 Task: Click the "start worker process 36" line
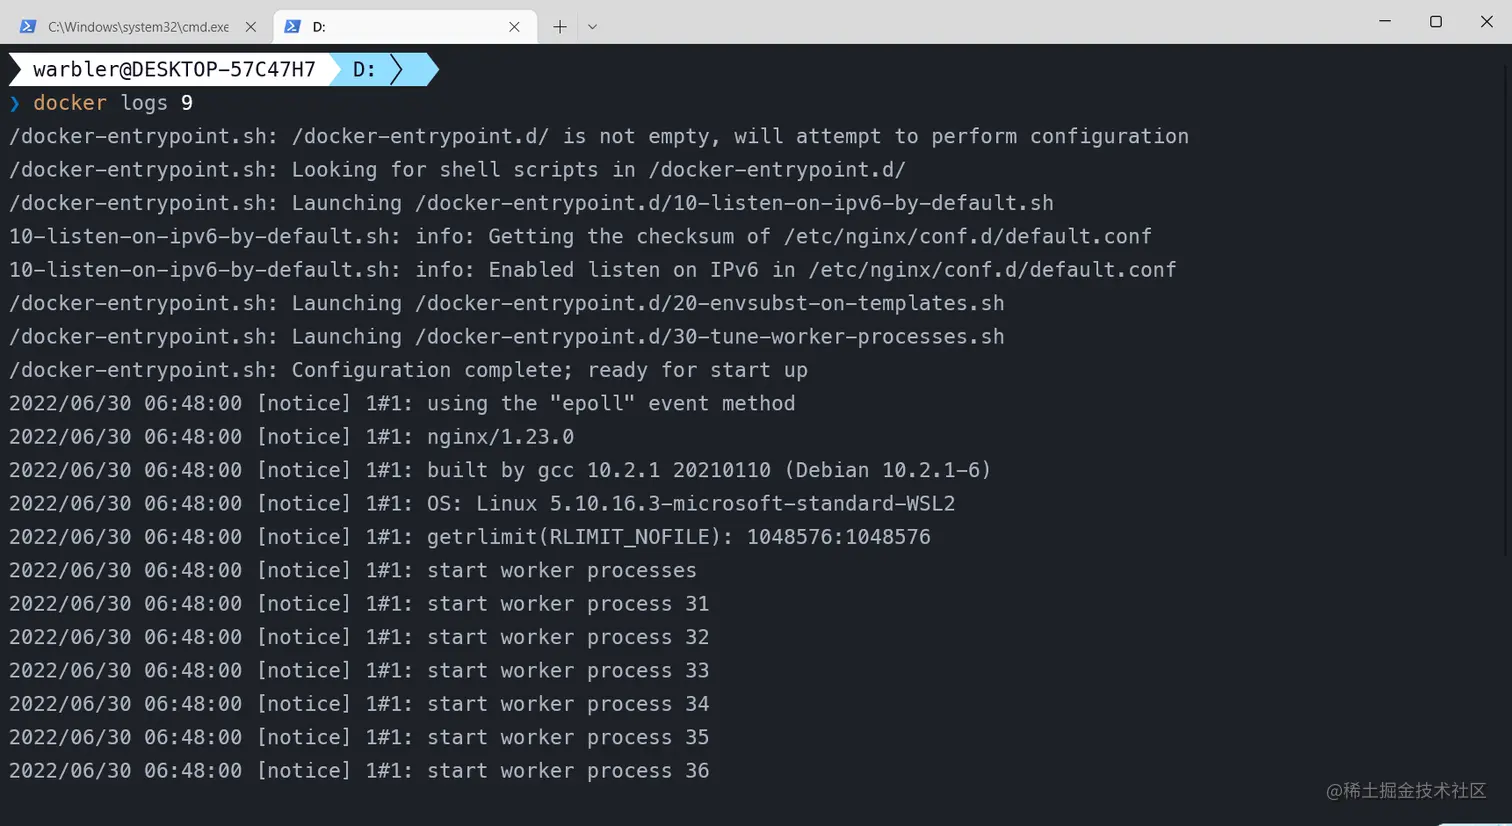point(568,771)
